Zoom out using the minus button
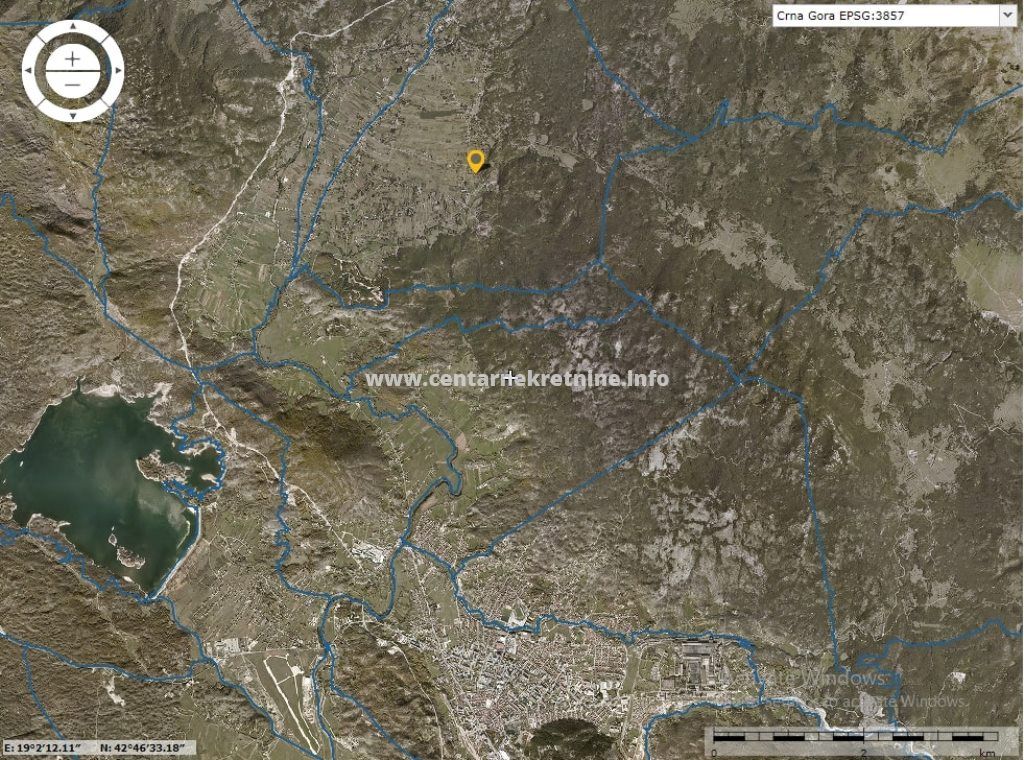 pyautogui.click(x=72, y=83)
